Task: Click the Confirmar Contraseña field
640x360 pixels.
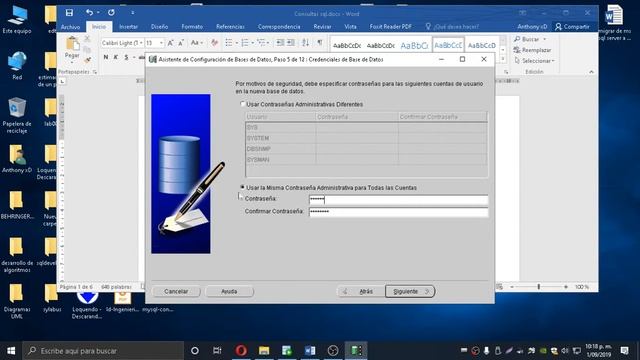Action: [398, 211]
